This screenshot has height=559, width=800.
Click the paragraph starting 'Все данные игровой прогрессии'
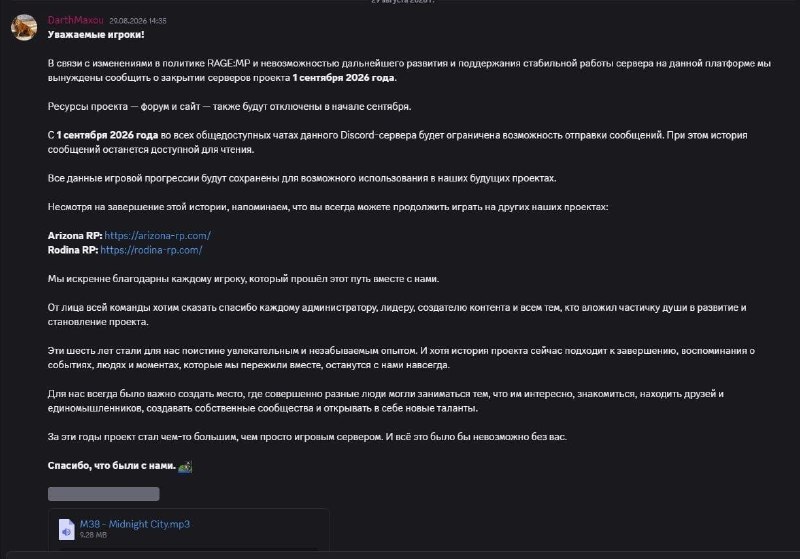[x=302, y=179]
